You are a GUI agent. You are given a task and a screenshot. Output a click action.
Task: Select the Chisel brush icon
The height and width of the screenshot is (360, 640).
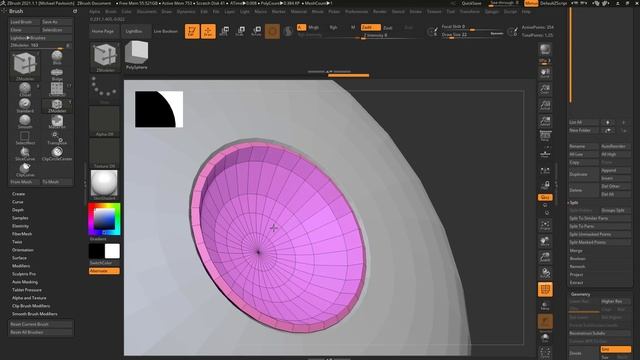pyautogui.click(x=25, y=89)
